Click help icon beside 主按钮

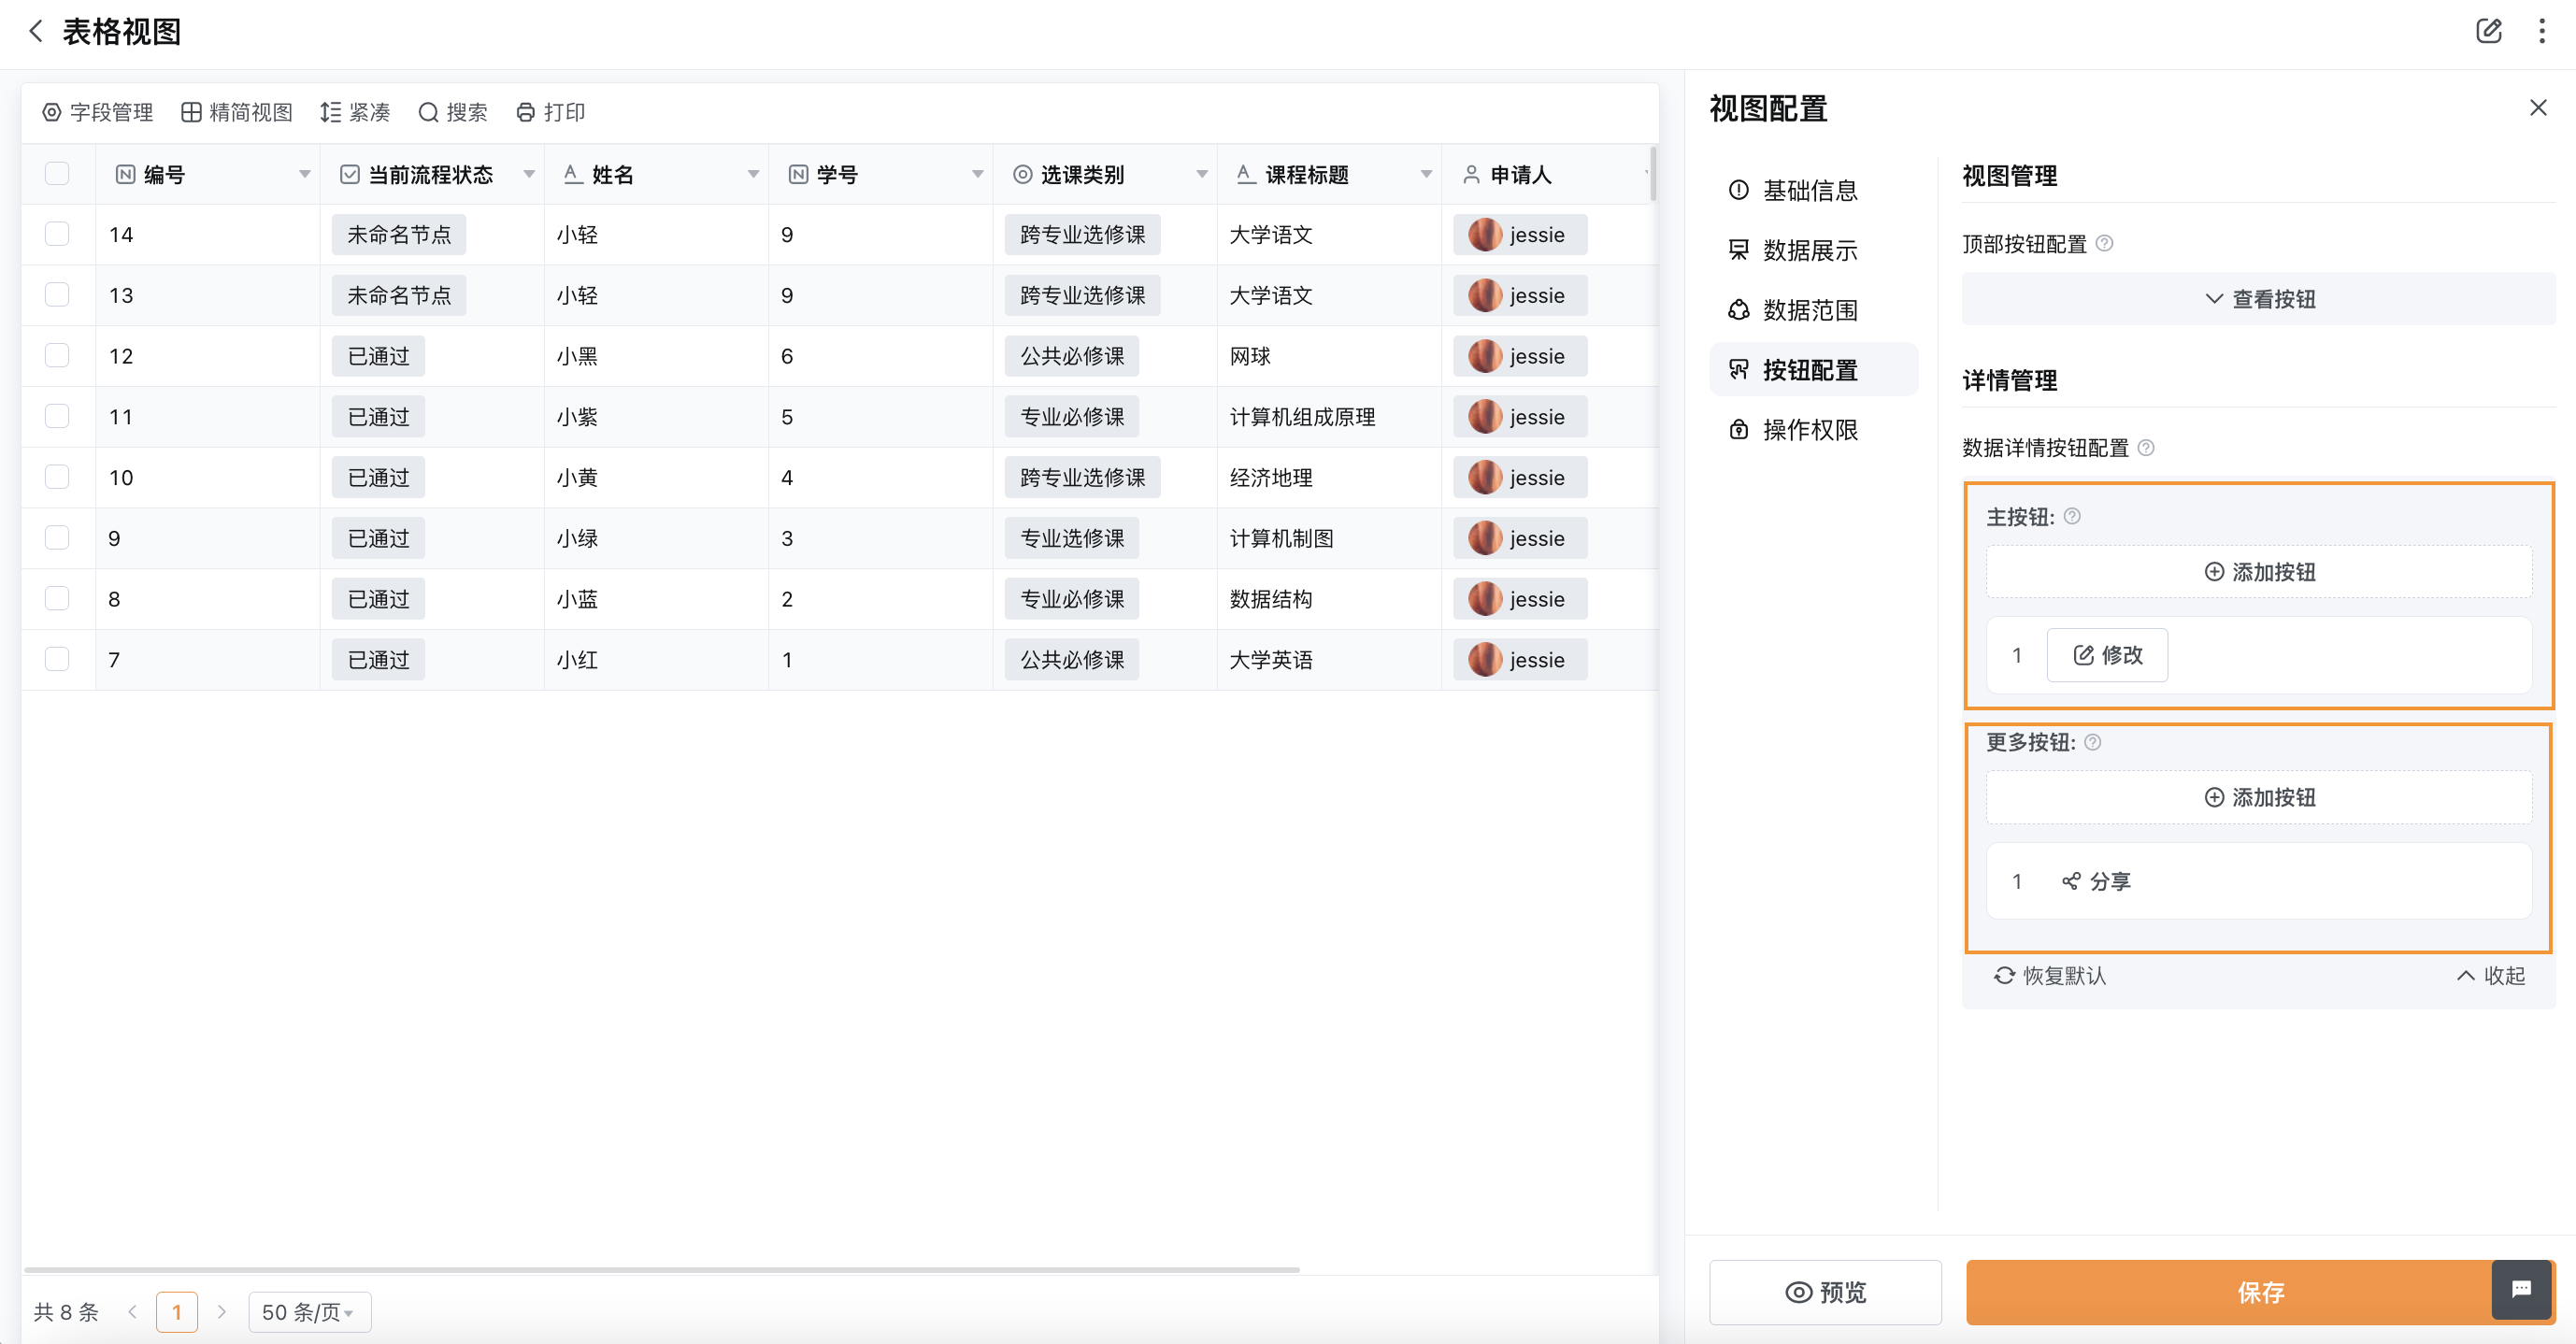pyautogui.click(x=2072, y=517)
